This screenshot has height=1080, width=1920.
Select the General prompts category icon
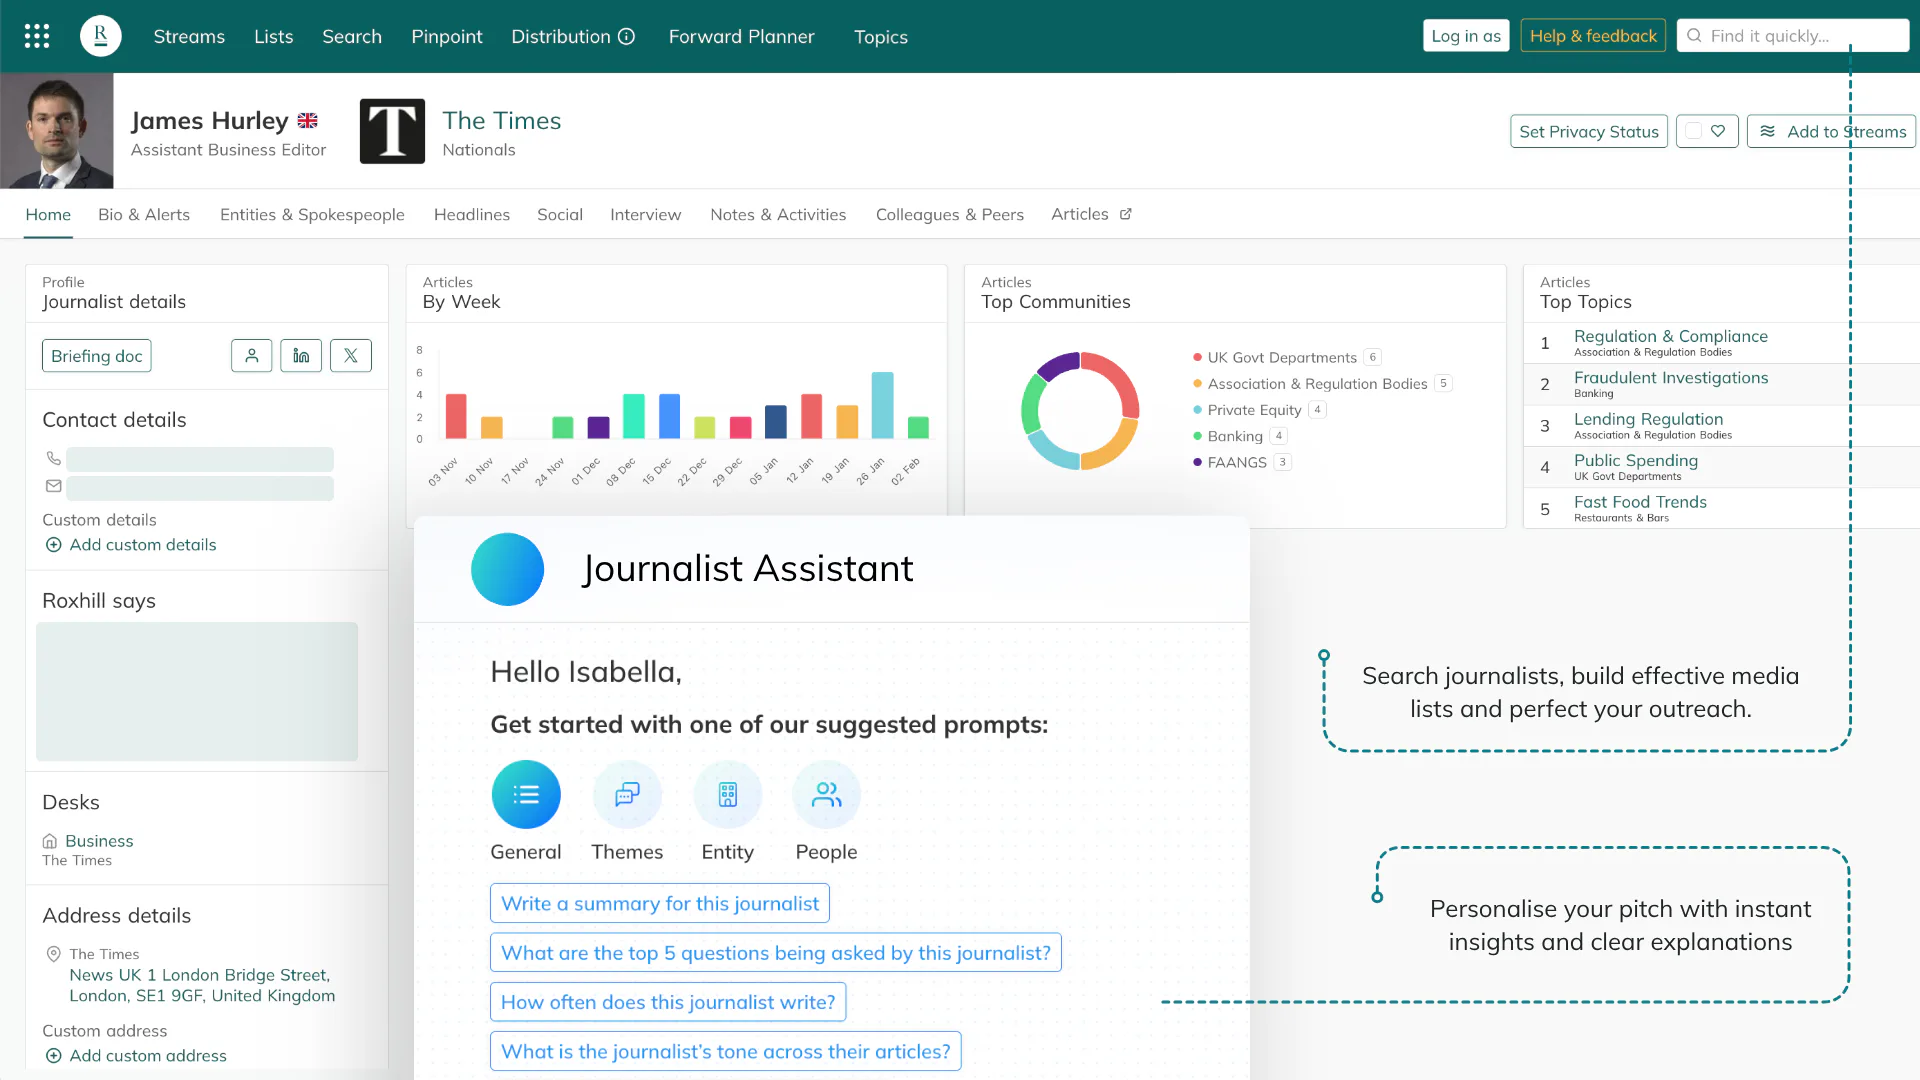tap(526, 795)
